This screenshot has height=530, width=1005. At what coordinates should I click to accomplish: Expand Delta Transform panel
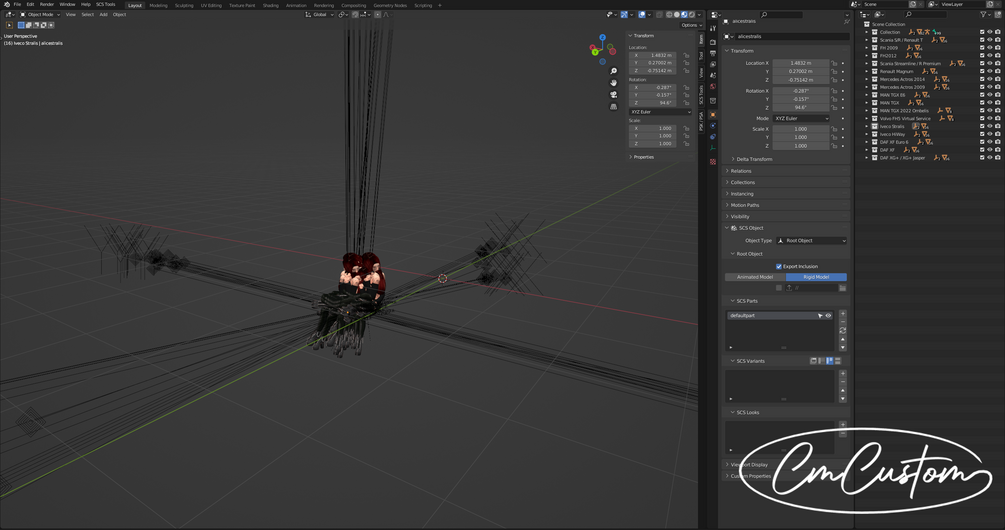tap(754, 159)
